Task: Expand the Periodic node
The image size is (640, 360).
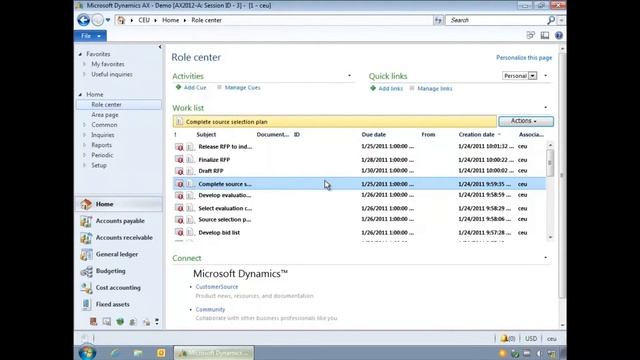Action: point(84,155)
